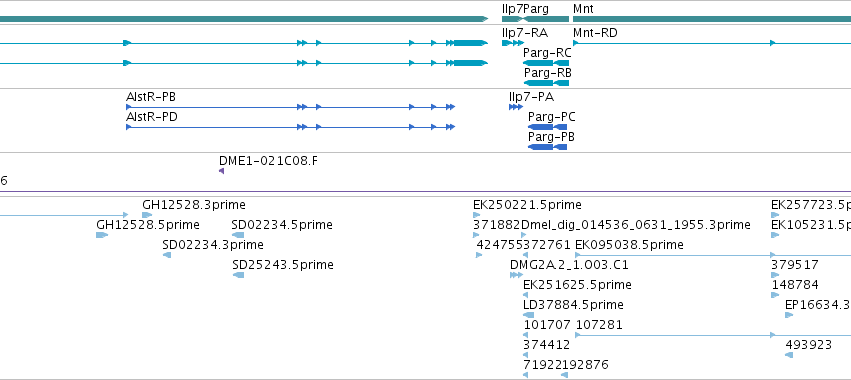Click the AlstR-PD protein track line
This screenshot has width=851, height=380.
click(x=290, y=127)
